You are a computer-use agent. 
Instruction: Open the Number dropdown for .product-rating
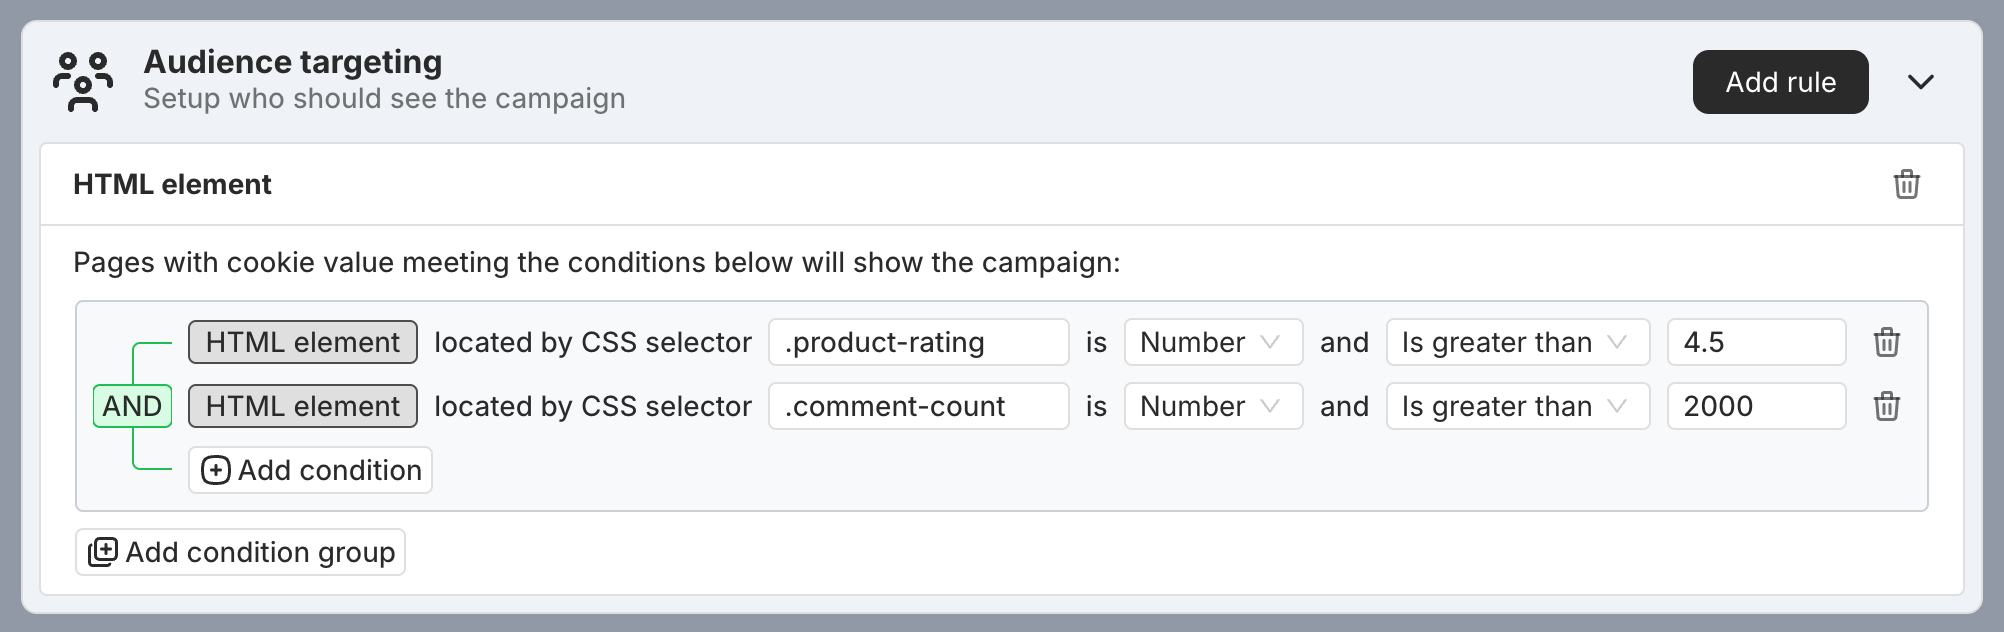tap(1213, 342)
